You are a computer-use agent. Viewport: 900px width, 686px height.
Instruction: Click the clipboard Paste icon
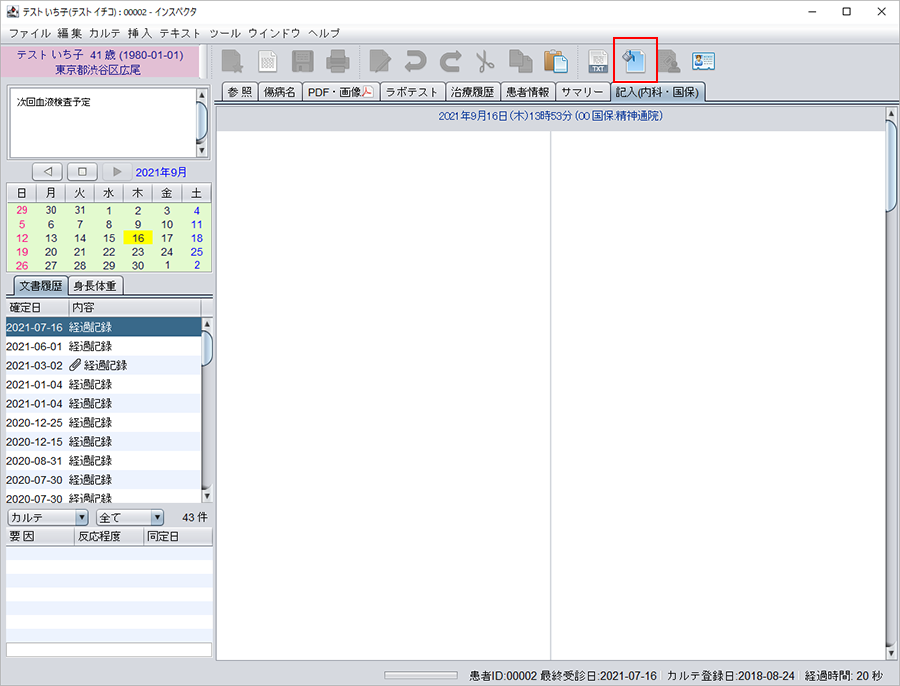coord(555,61)
